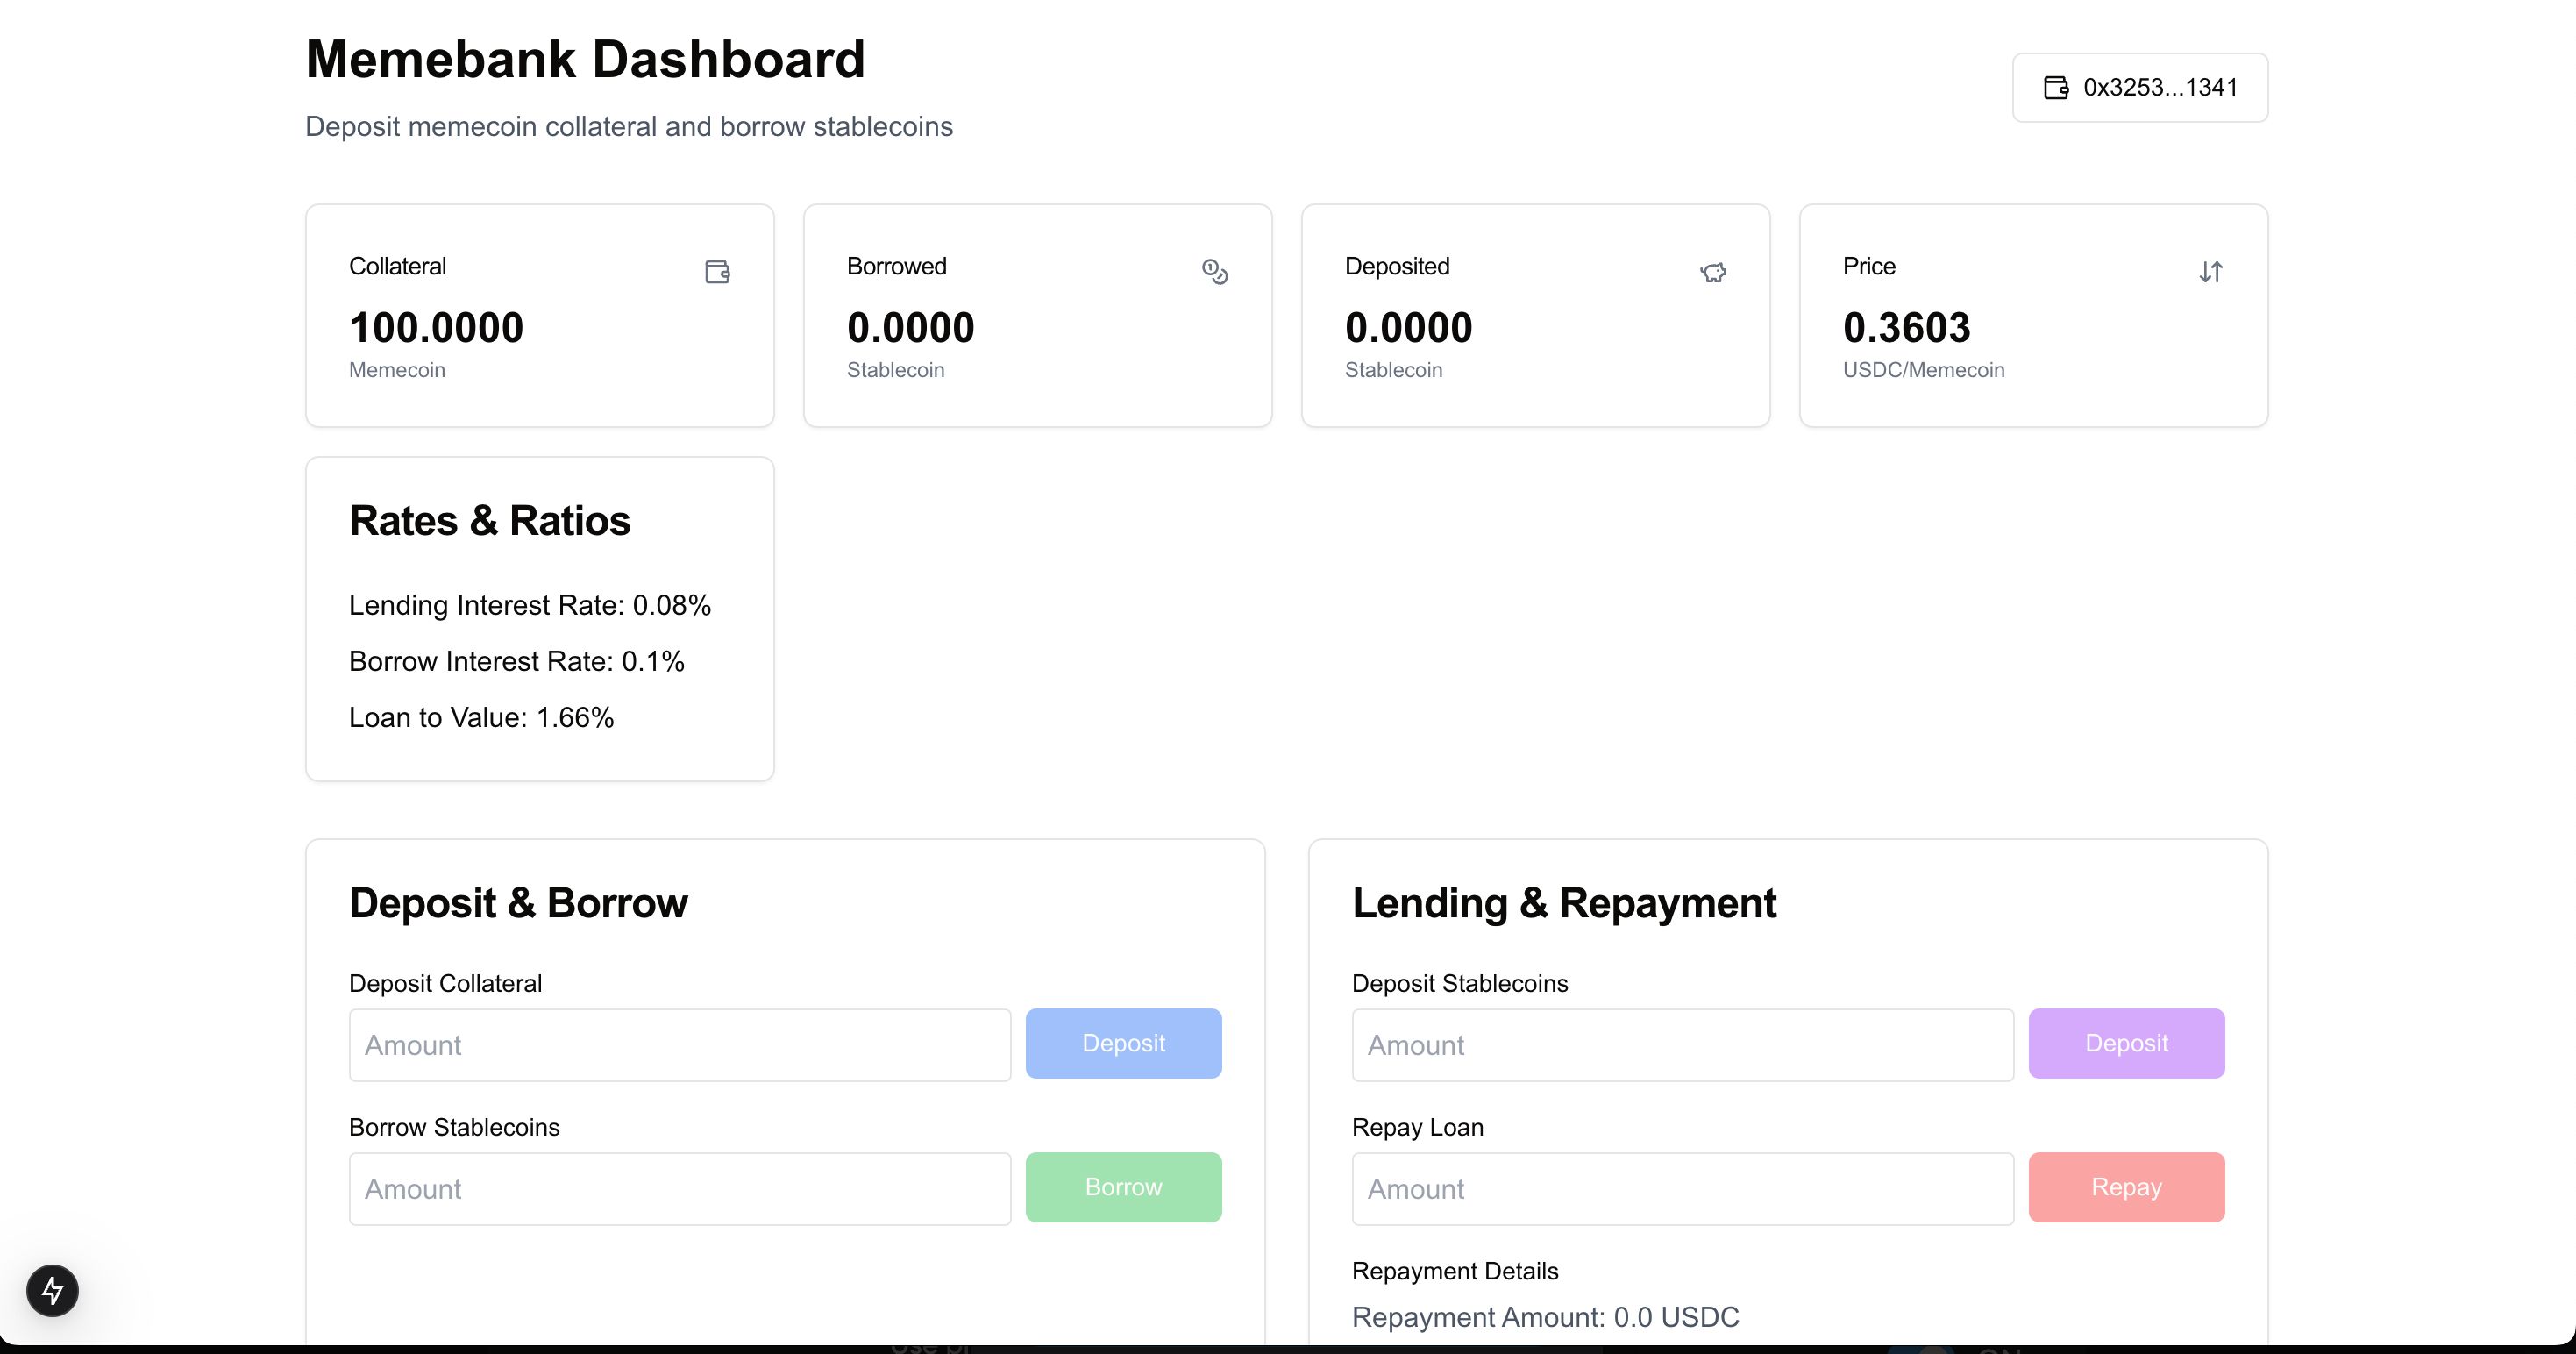This screenshot has width=2576, height=1354.
Task: Click the Memebank Dashboard title
Action: [x=584, y=60]
